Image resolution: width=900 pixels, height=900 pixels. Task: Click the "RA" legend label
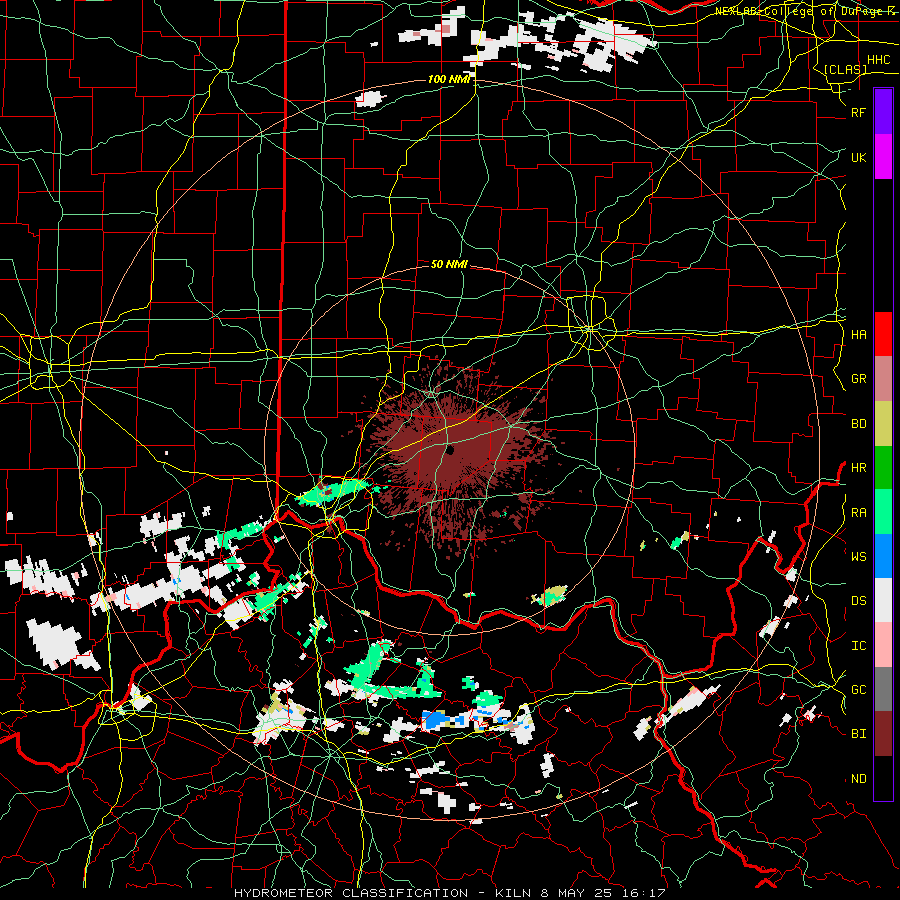(x=858, y=512)
